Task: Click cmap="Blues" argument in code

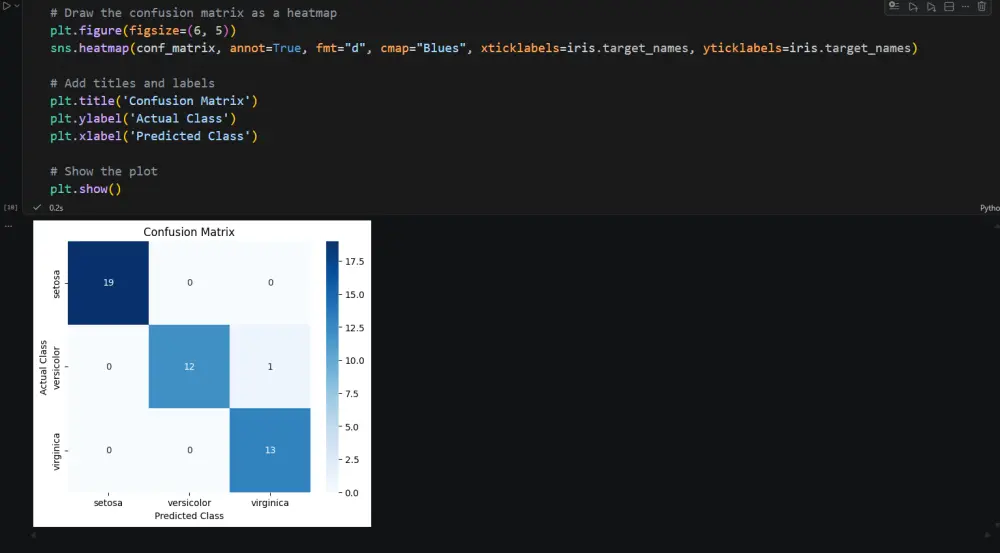Action: click(x=423, y=48)
